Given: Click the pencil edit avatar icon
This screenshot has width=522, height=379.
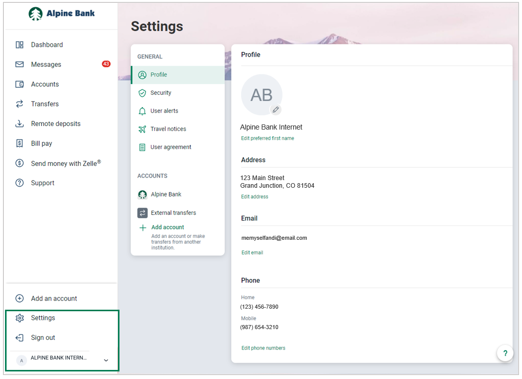Looking at the screenshot, I should click(276, 110).
